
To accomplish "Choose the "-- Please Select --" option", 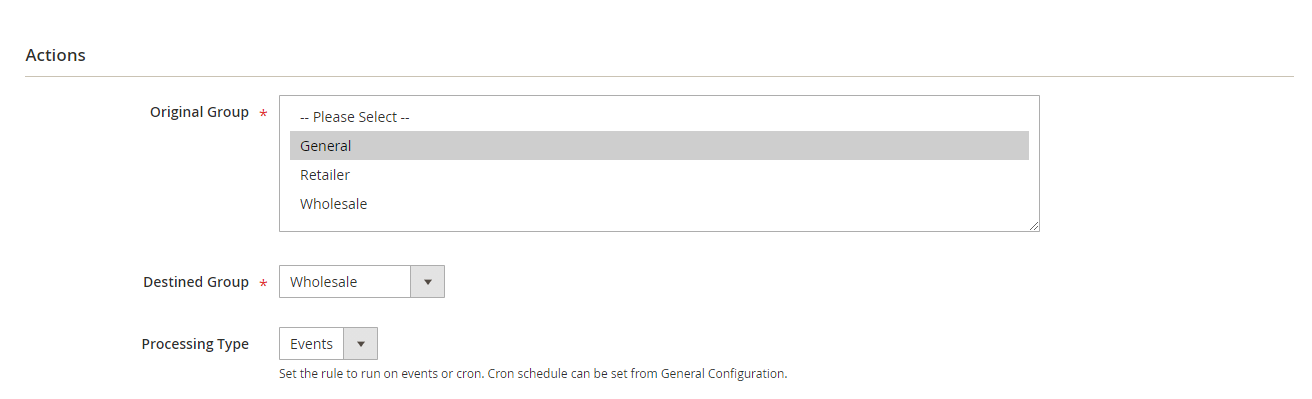I will tap(659, 117).
